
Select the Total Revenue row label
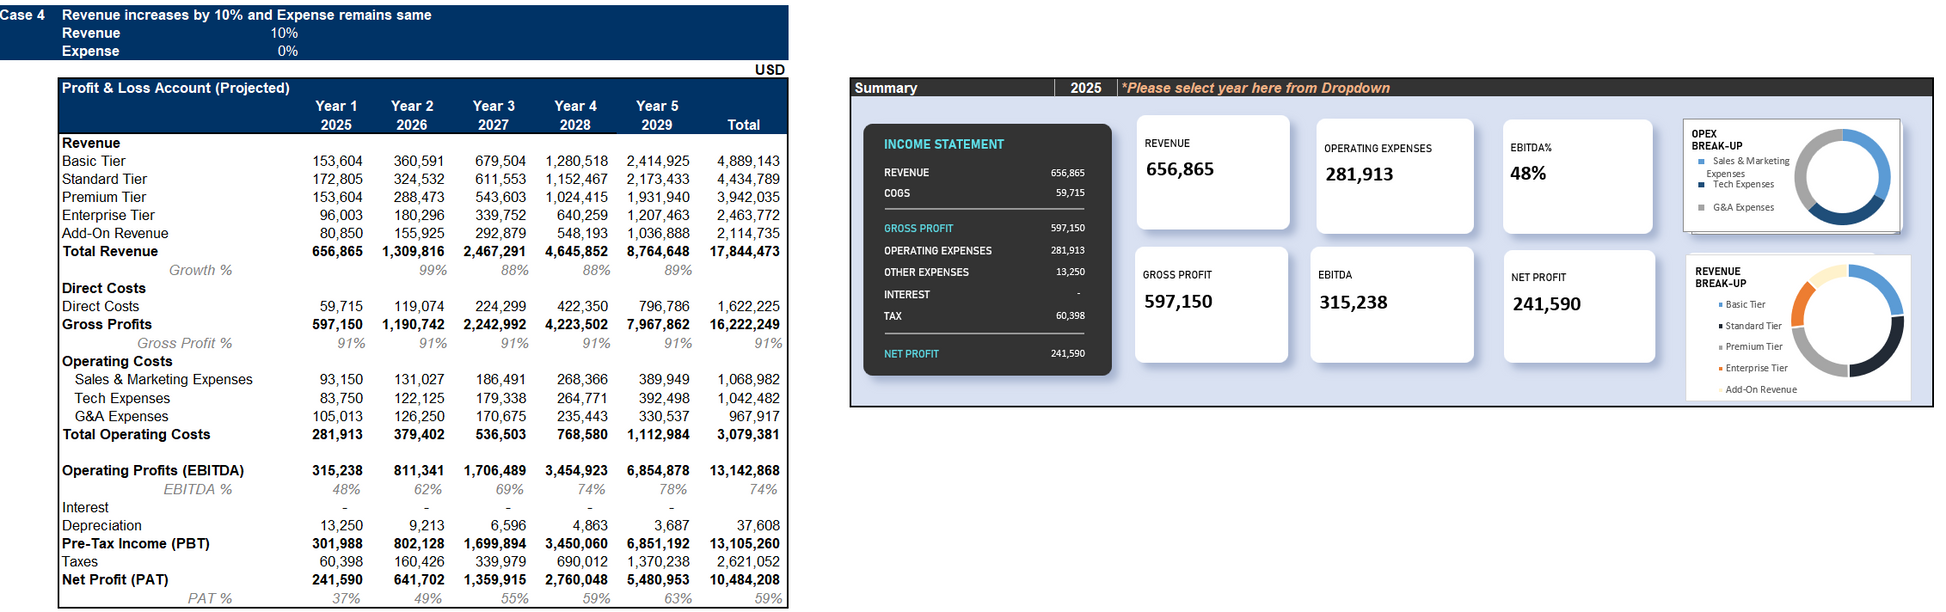click(x=110, y=252)
